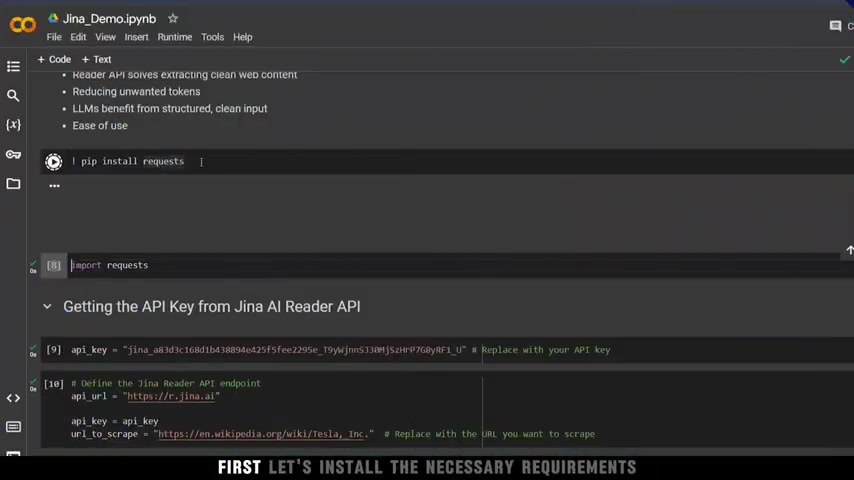Open the Runtime menu
854x480 pixels.
(x=175, y=37)
